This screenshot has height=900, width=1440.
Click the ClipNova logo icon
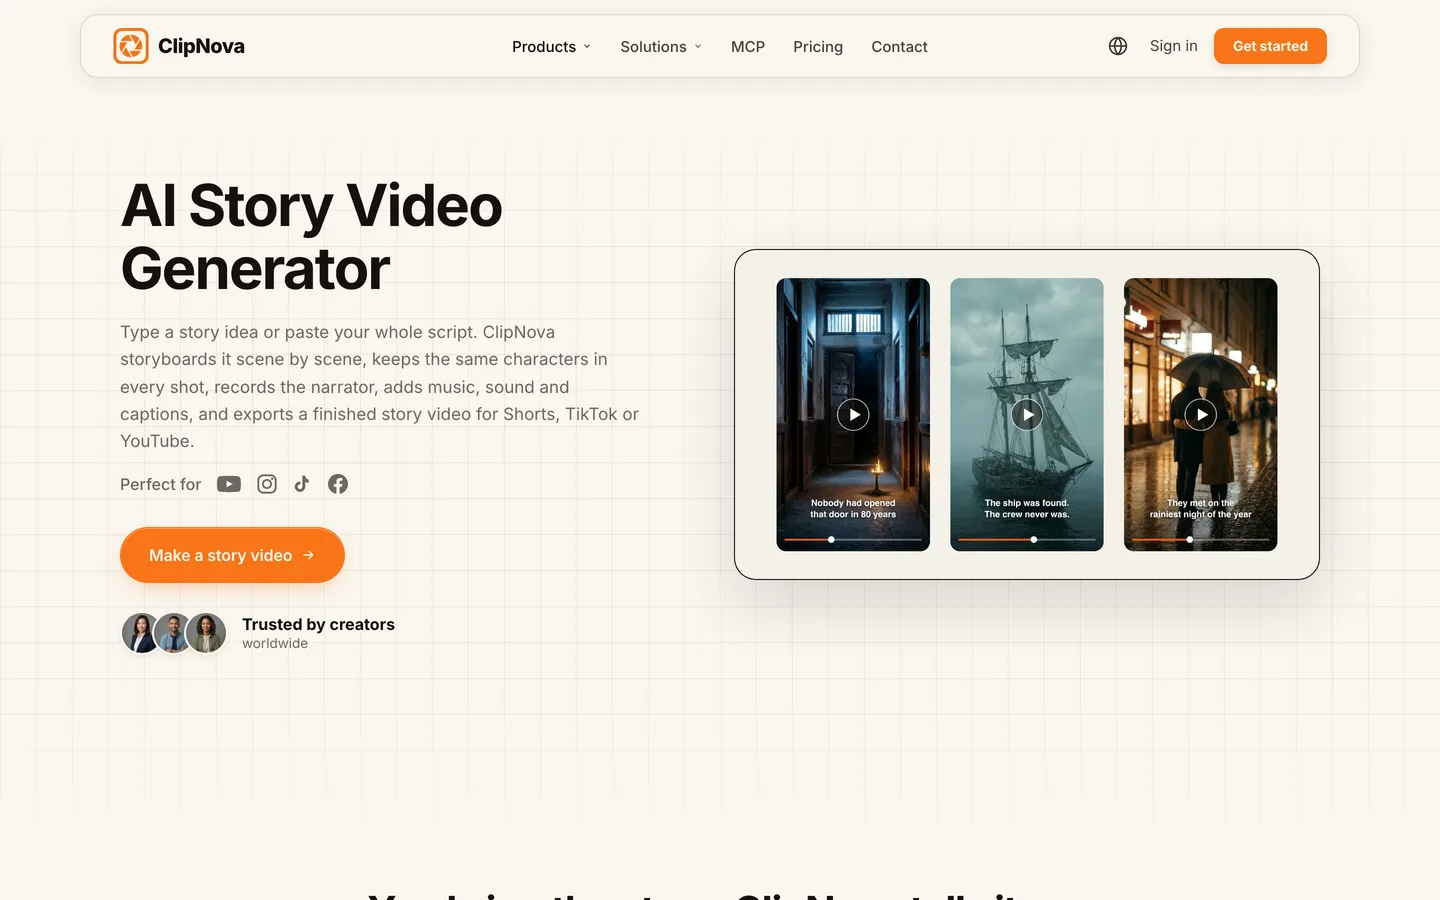click(131, 46)
